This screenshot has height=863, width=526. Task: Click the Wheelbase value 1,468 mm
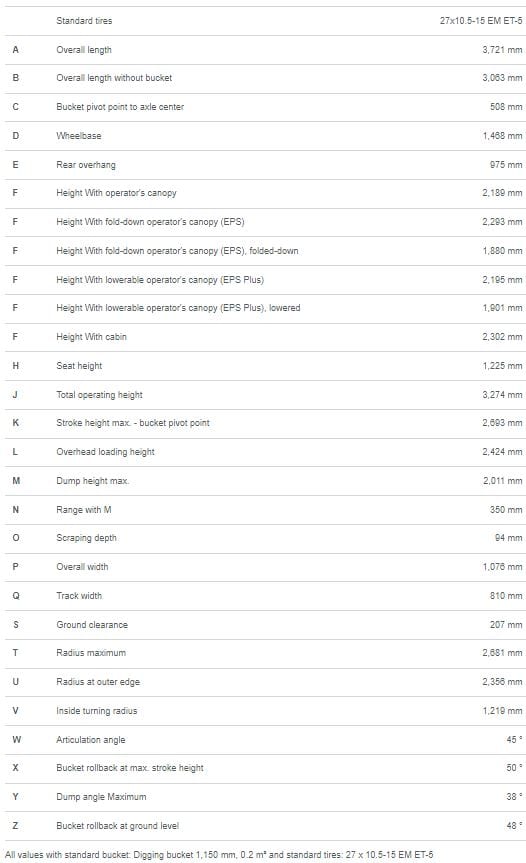[x=502, y=135]
